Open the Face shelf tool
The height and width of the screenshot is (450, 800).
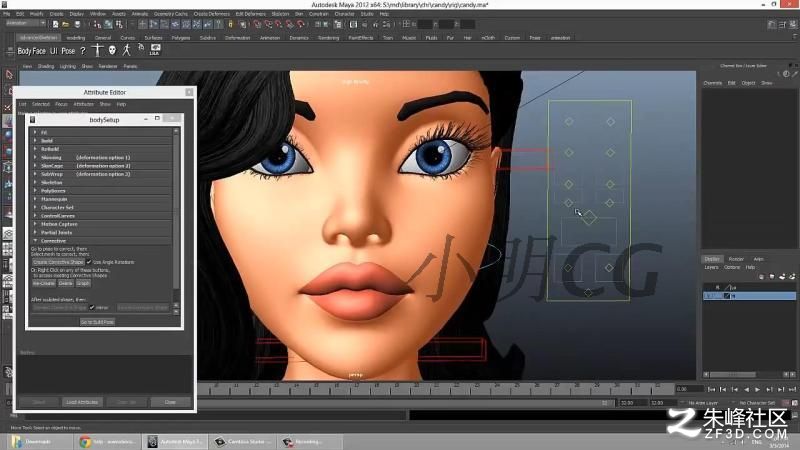tap(39, 51)
